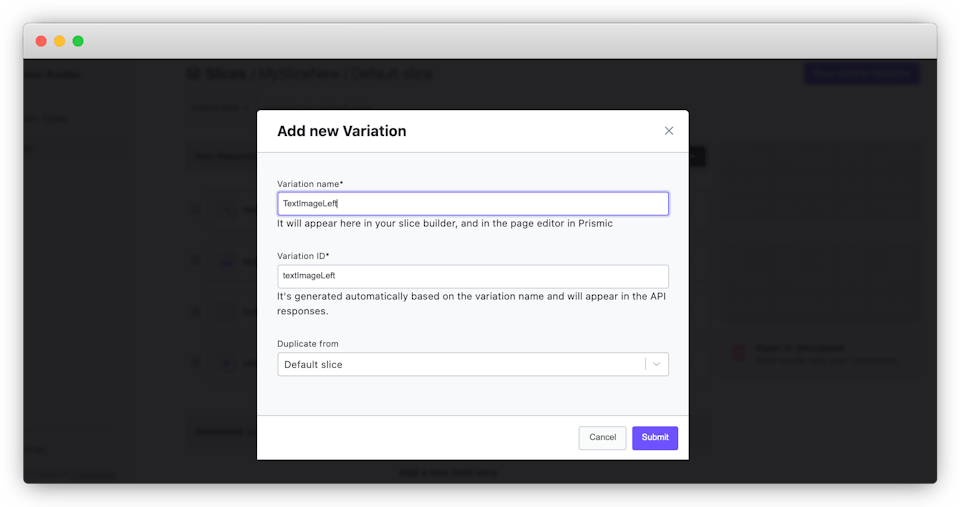
Task: Cancel the new variation dialog
Action: (602, 437)
